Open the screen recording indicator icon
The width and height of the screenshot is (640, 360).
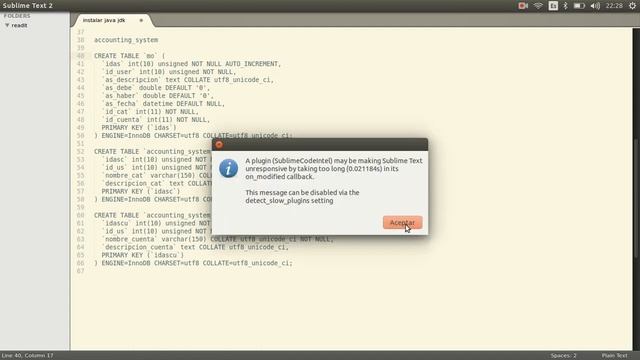click(523, 6)
